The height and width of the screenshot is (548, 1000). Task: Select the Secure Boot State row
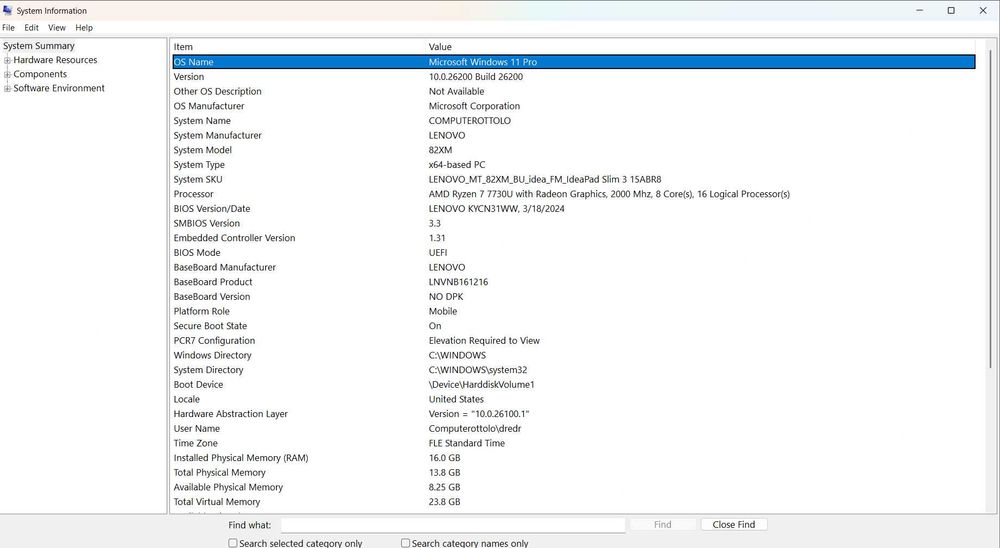[x=574, y=326]
